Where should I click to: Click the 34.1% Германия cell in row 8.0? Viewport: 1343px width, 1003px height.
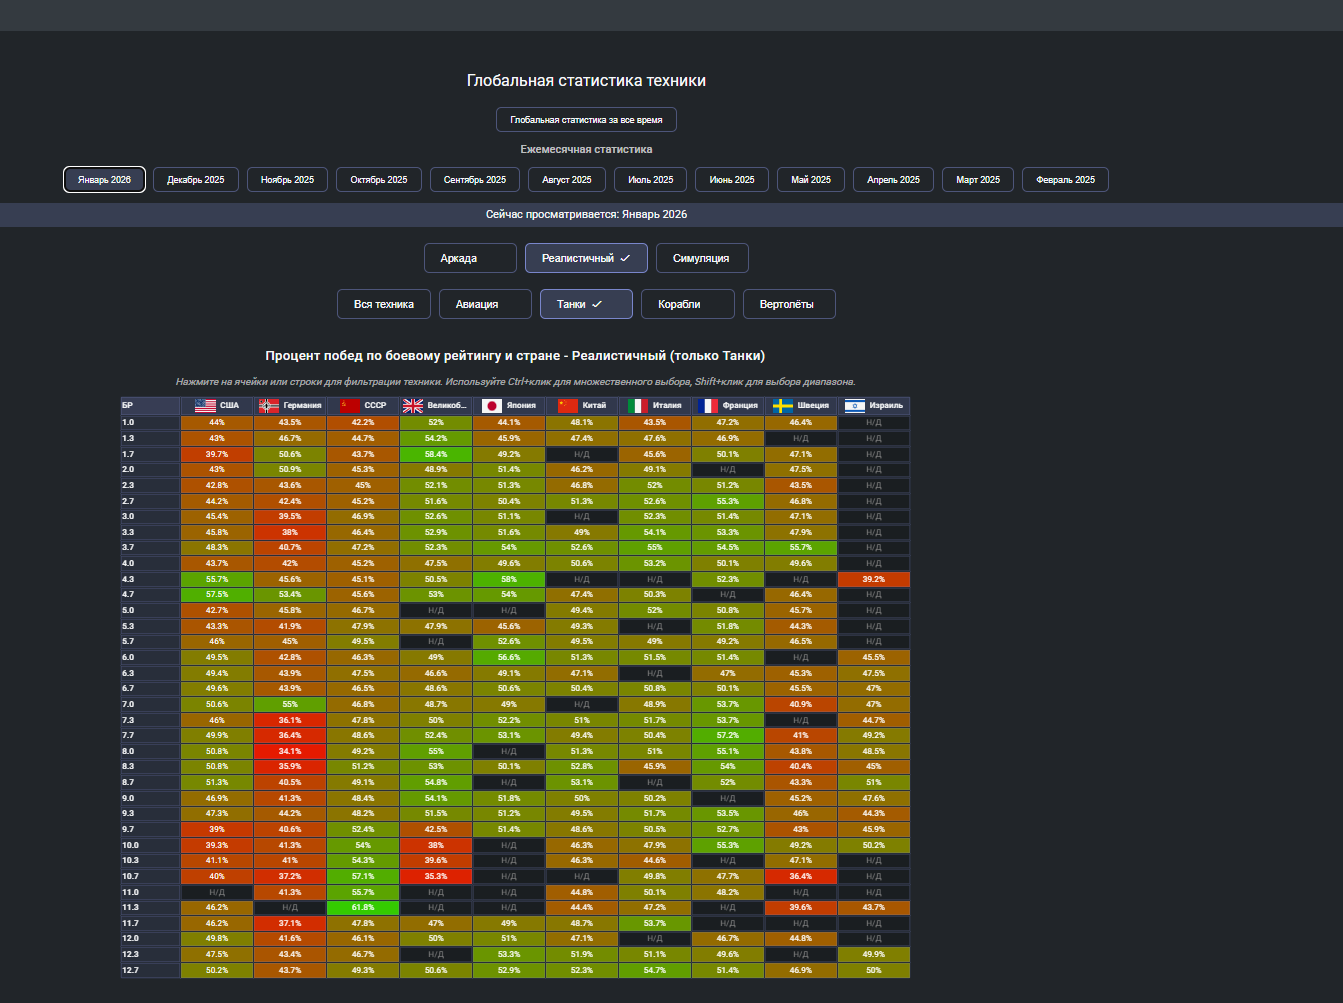click(290, 751)
